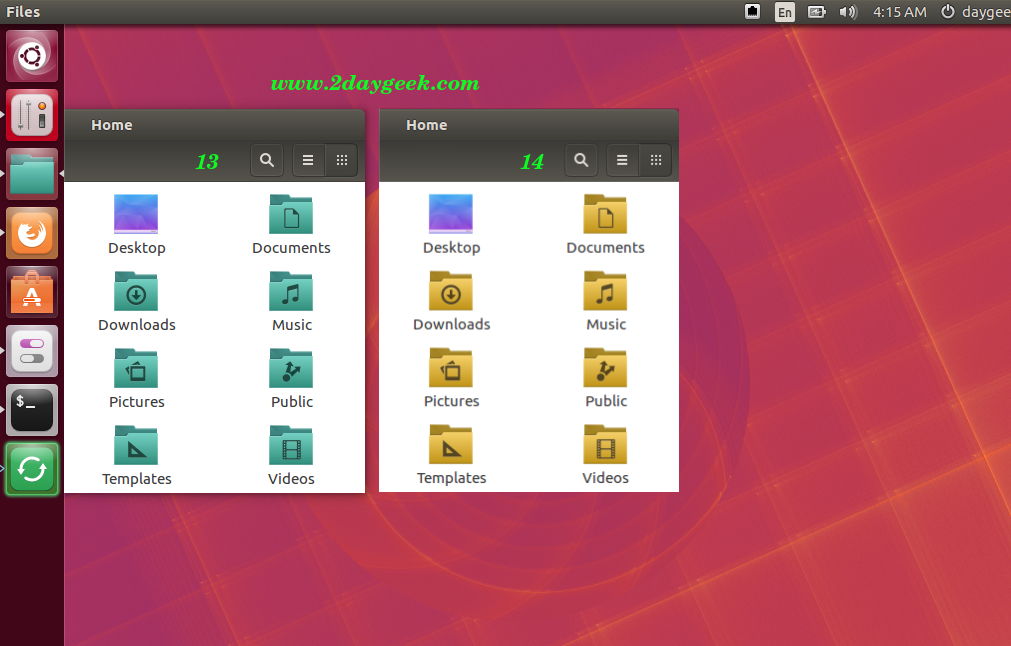Open the teal Public folder
1011x646 pixels.
291,369
